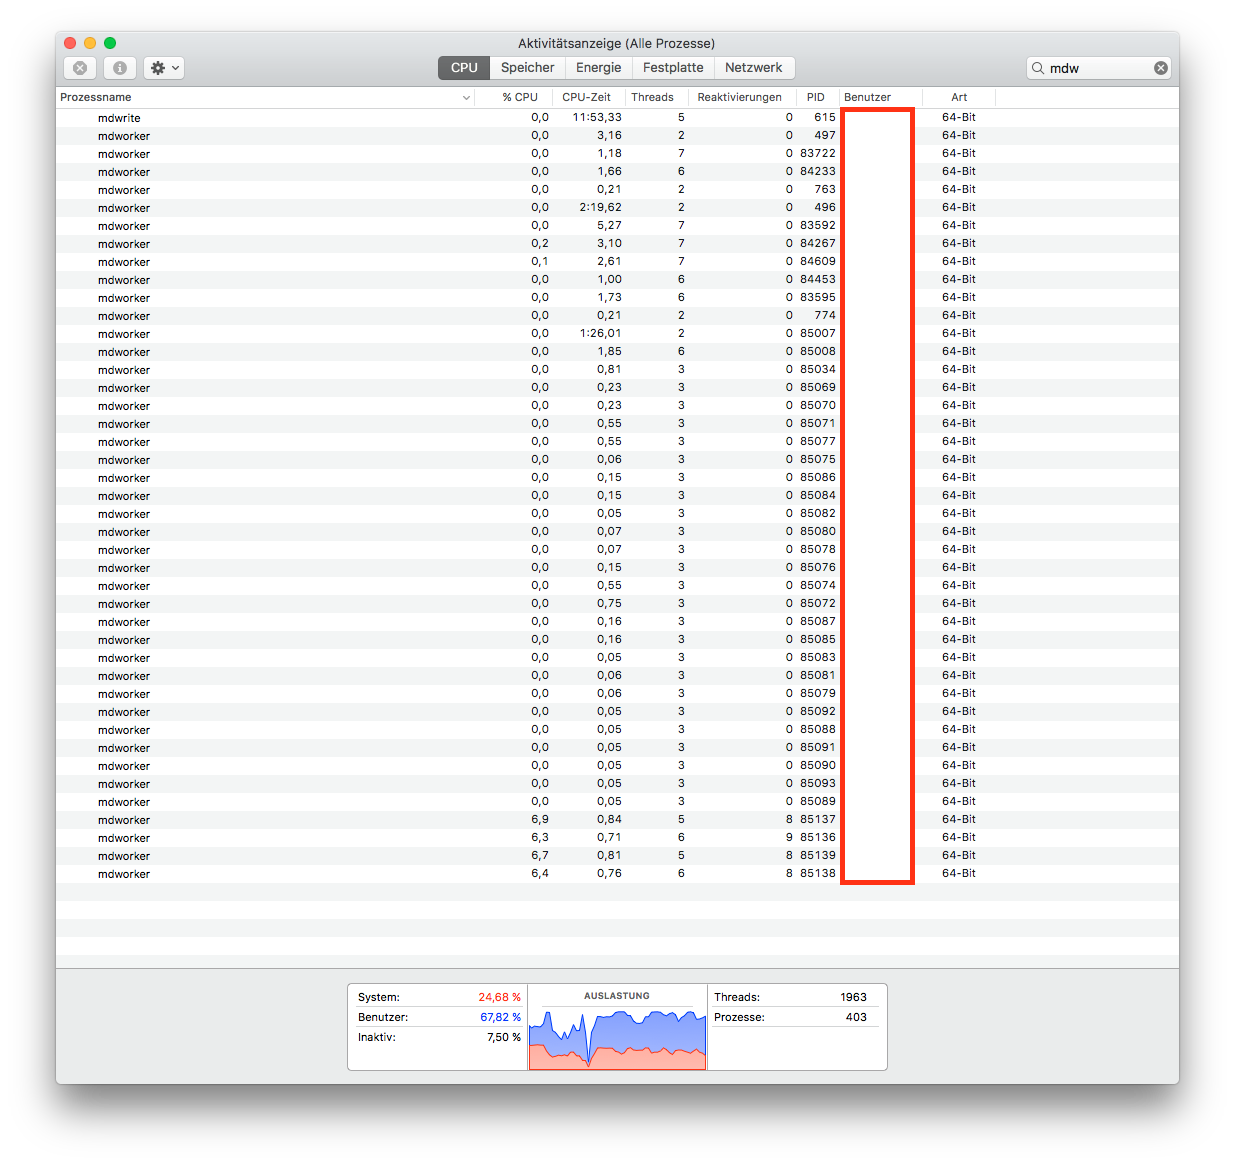Select the process with PID 85089
This screenshot has width=1235, height=1164.
click(x=617, y=801)
